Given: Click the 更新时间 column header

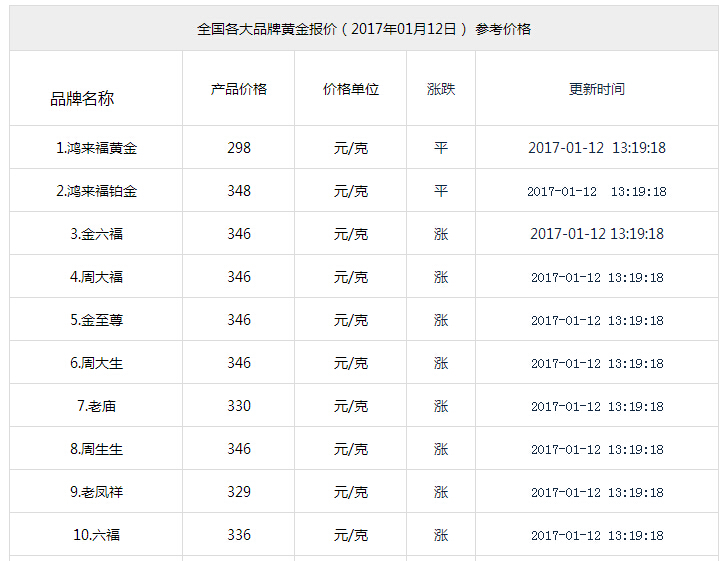Looking at the screenshot, I should click(x=597, y=89).
